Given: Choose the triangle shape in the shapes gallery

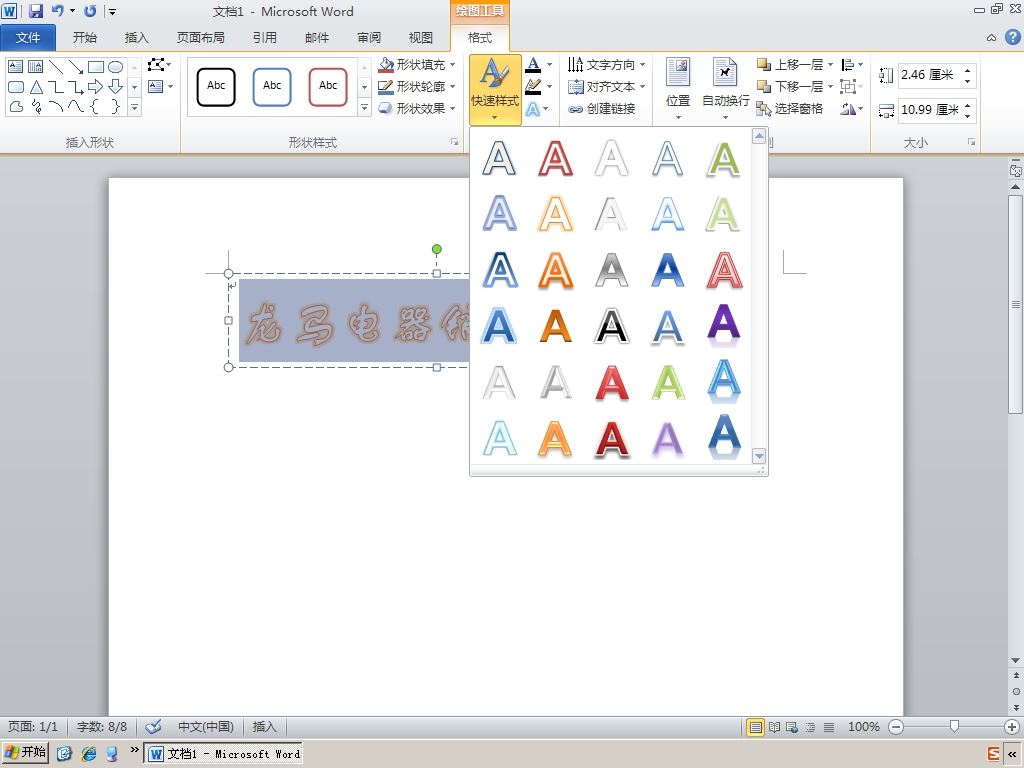Looking at the screenshot, I should [x=37, y=86].
